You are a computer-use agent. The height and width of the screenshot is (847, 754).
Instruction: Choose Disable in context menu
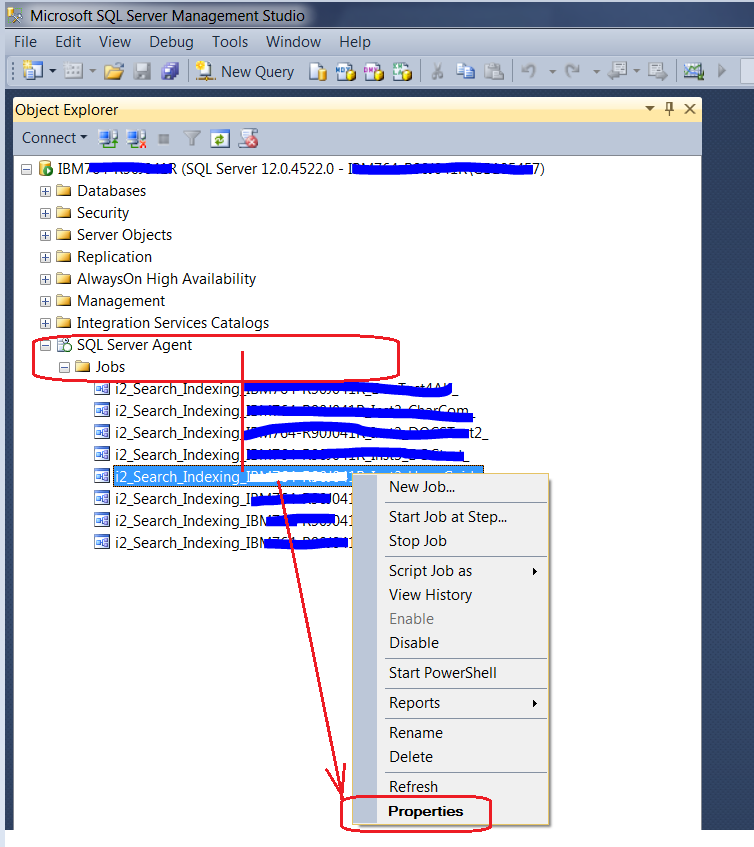414,643
